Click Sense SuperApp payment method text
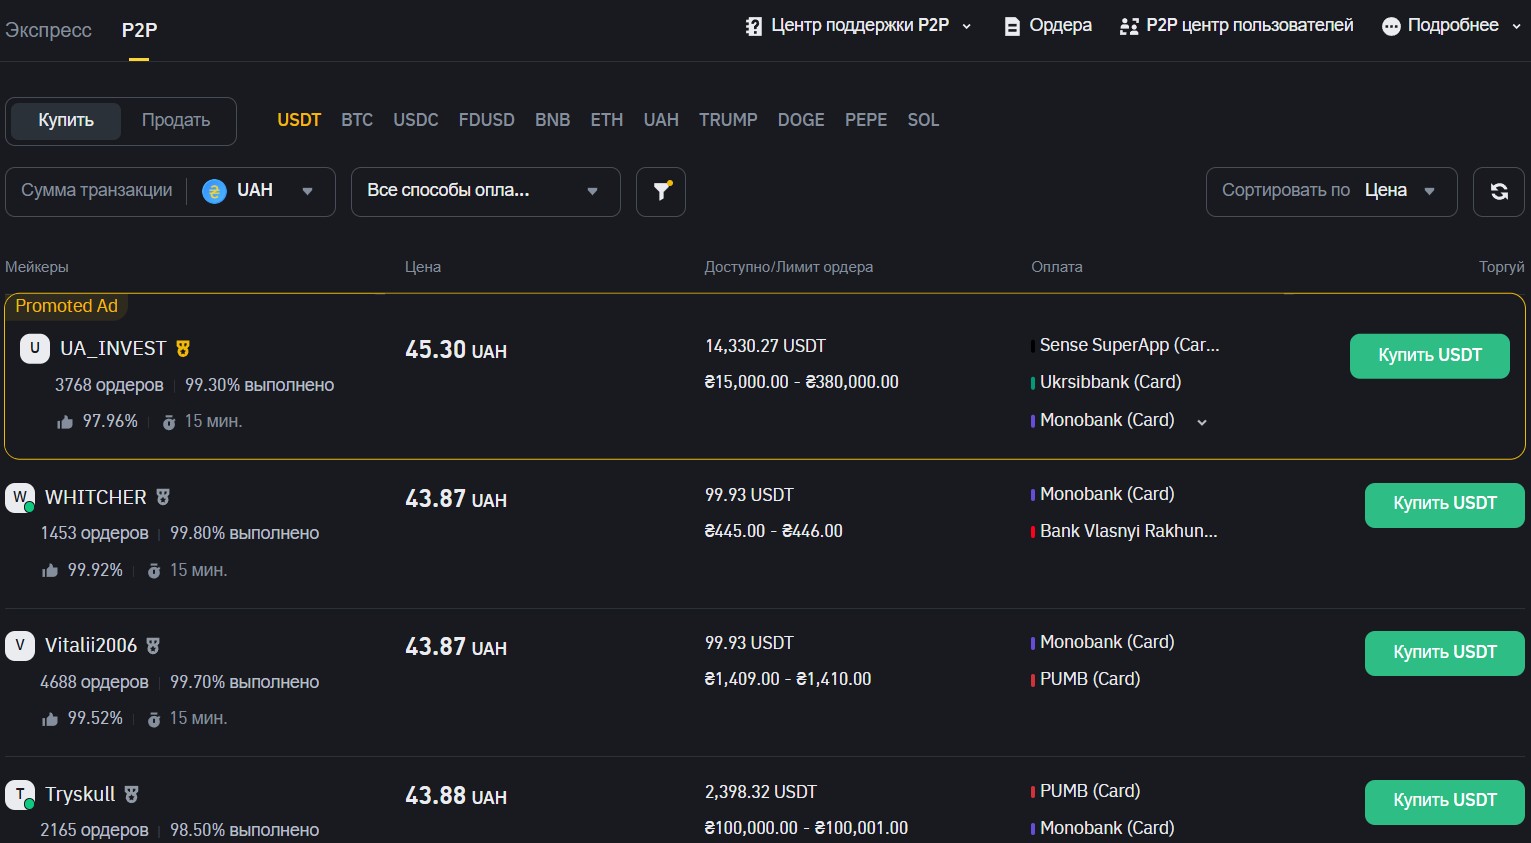 coord(1129,345)
